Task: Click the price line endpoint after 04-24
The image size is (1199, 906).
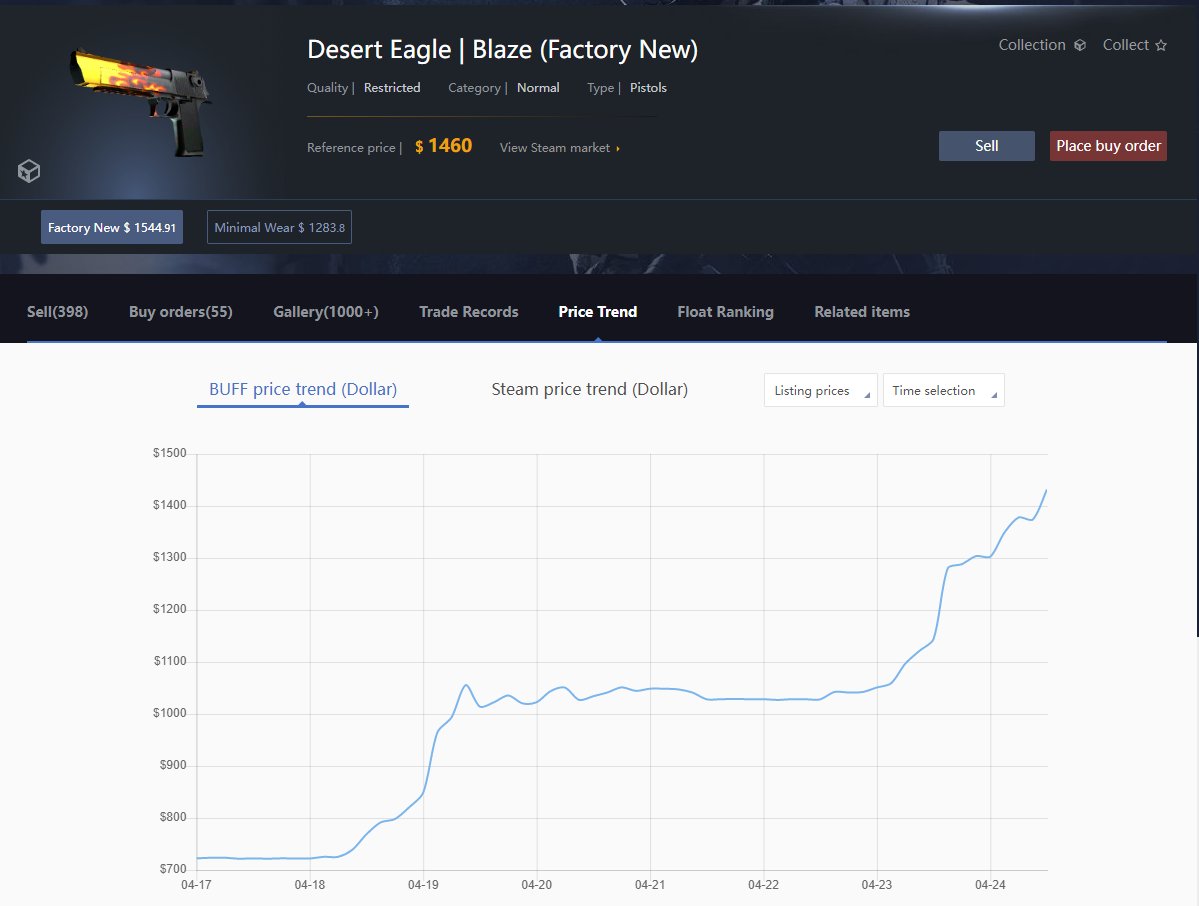Action: point(1045,491)
